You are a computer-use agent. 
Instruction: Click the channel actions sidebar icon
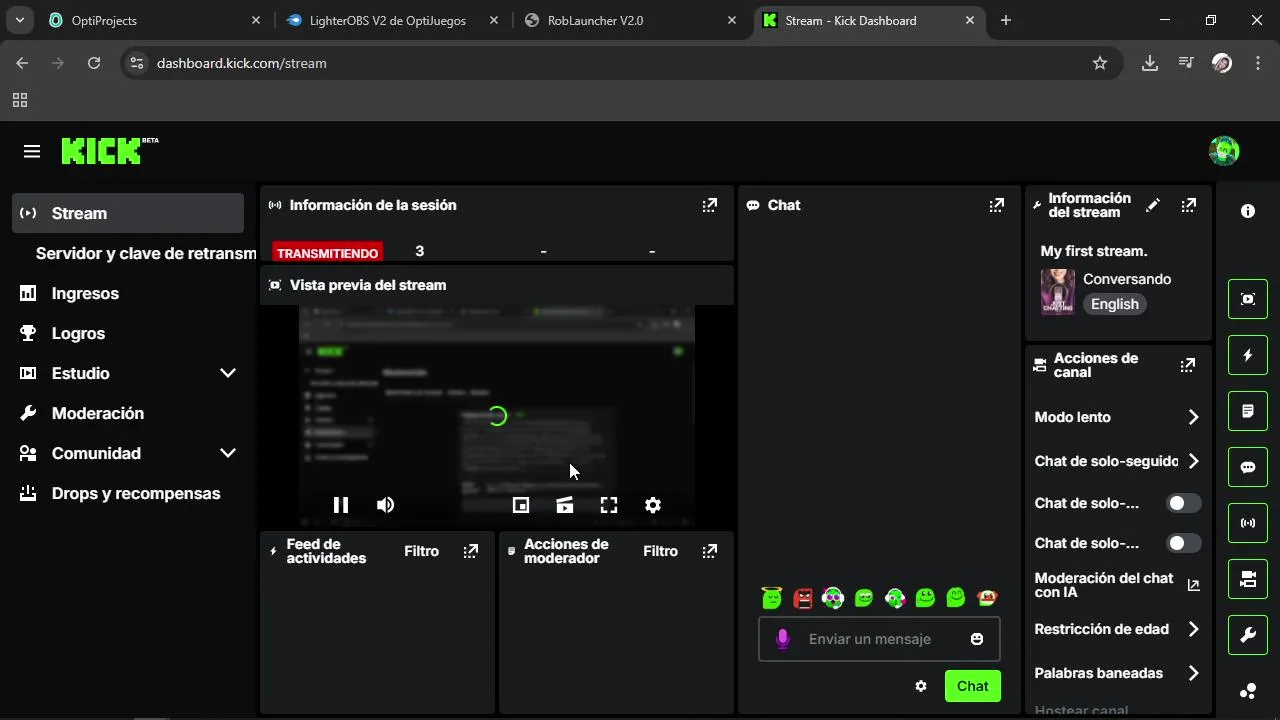(1248, 579)
